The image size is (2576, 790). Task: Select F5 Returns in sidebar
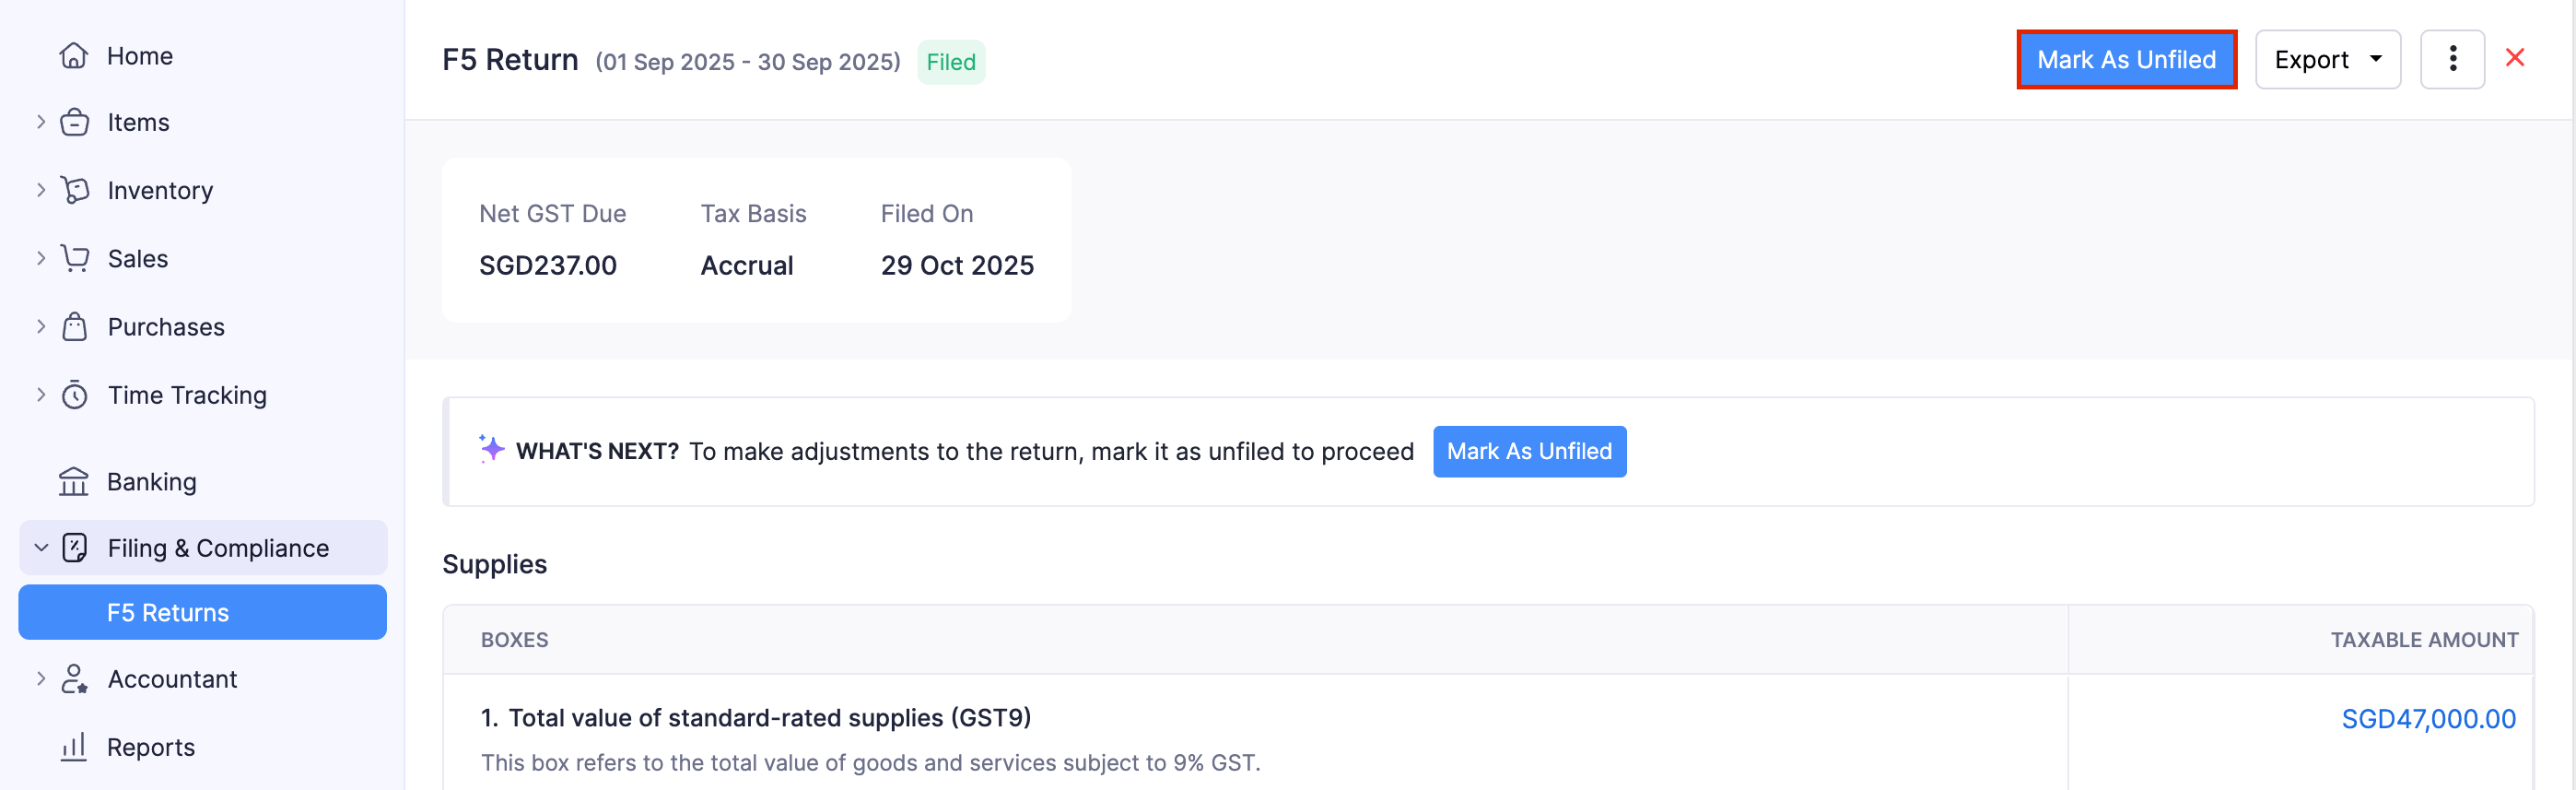(168, 613)
